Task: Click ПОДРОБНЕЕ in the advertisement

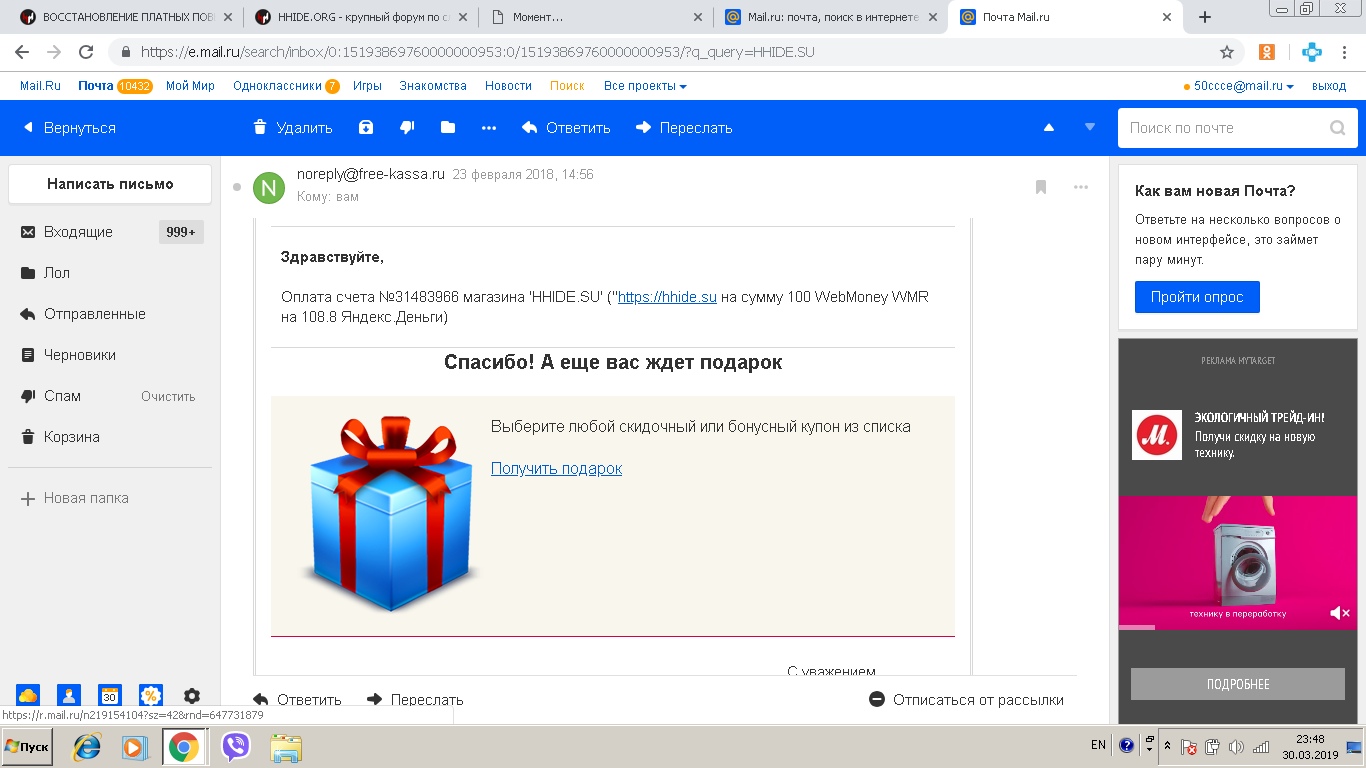Action: [1238, 684]
